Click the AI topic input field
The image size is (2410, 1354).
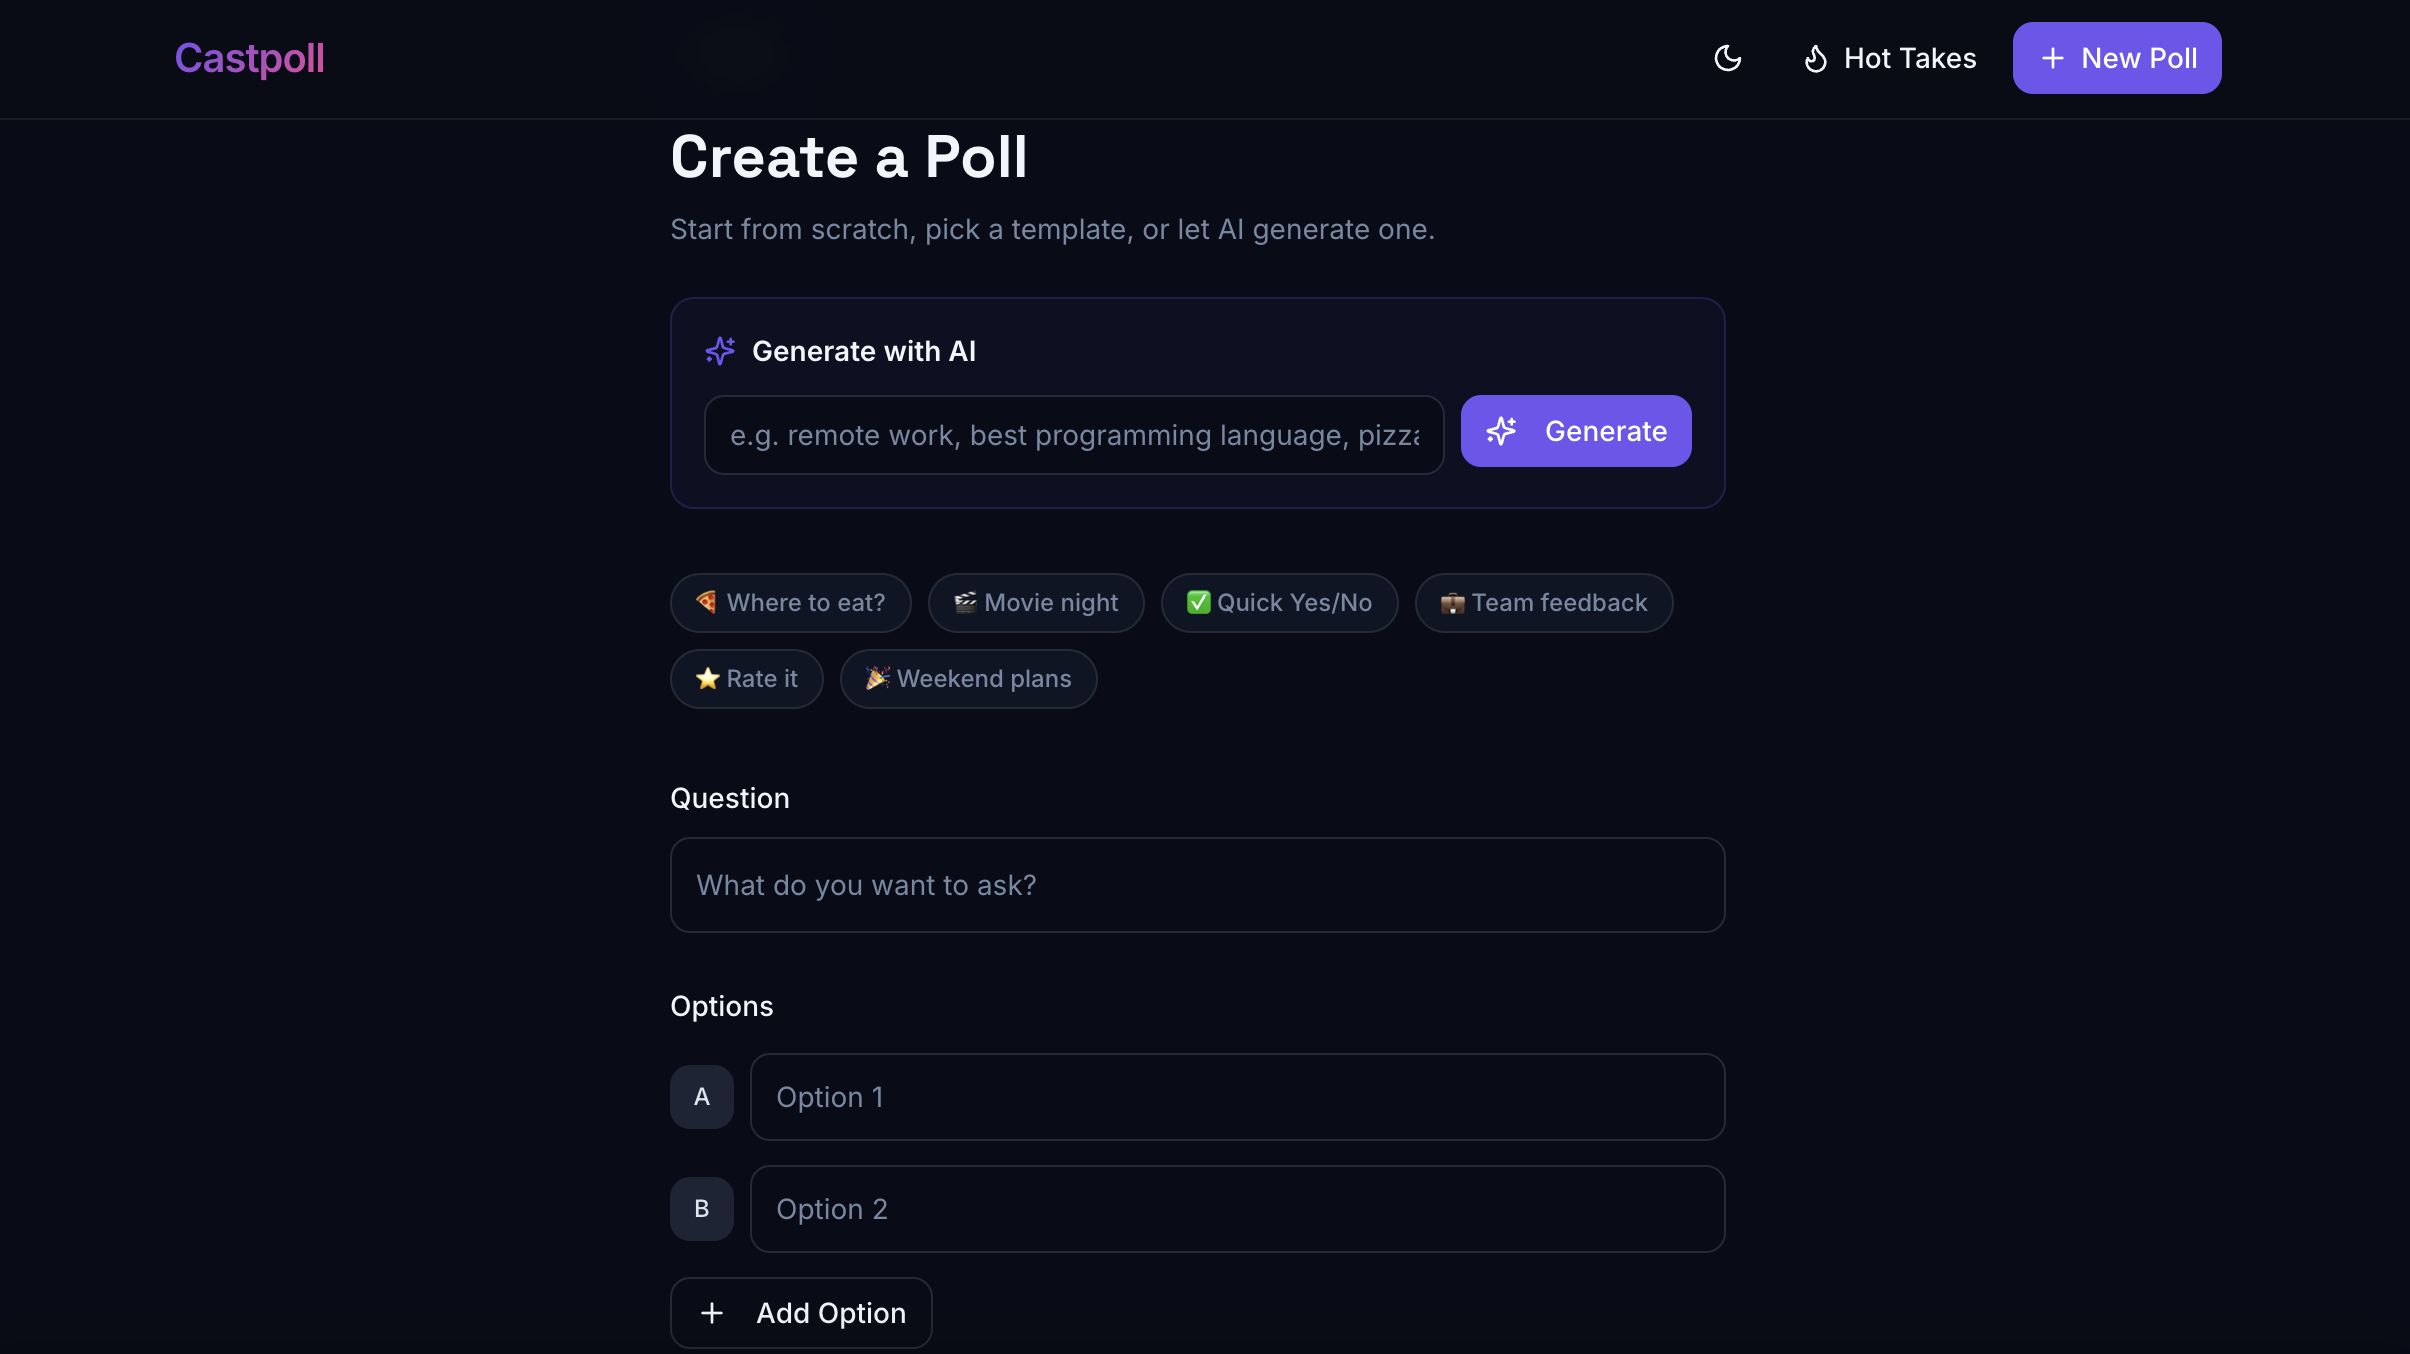point(1073,435)
